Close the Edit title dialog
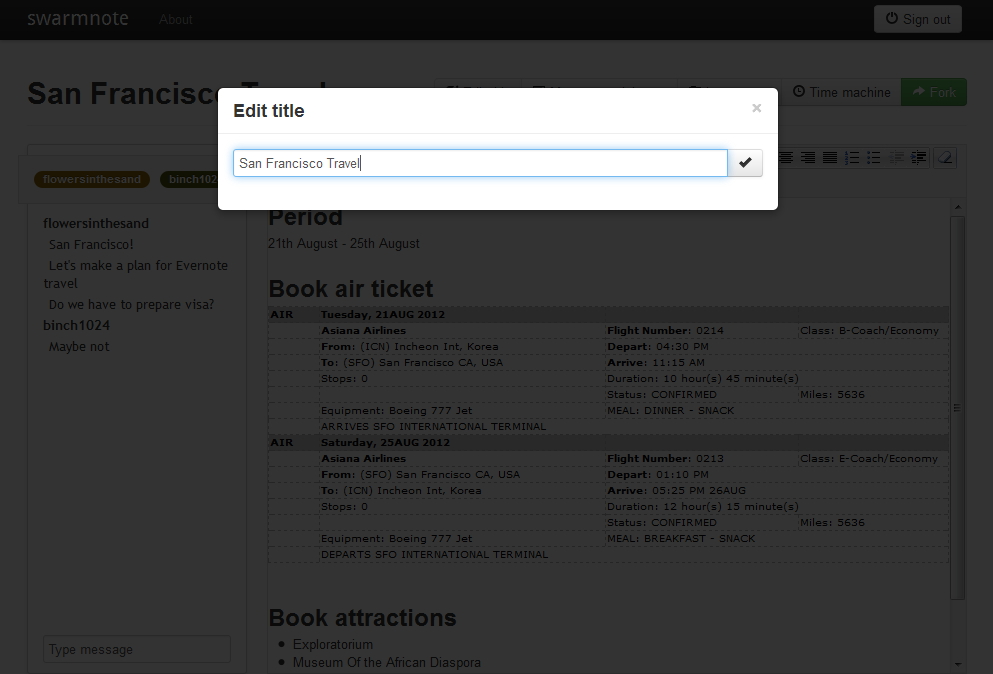The width and height of the screenshot is (993, 674). (756, 108)
